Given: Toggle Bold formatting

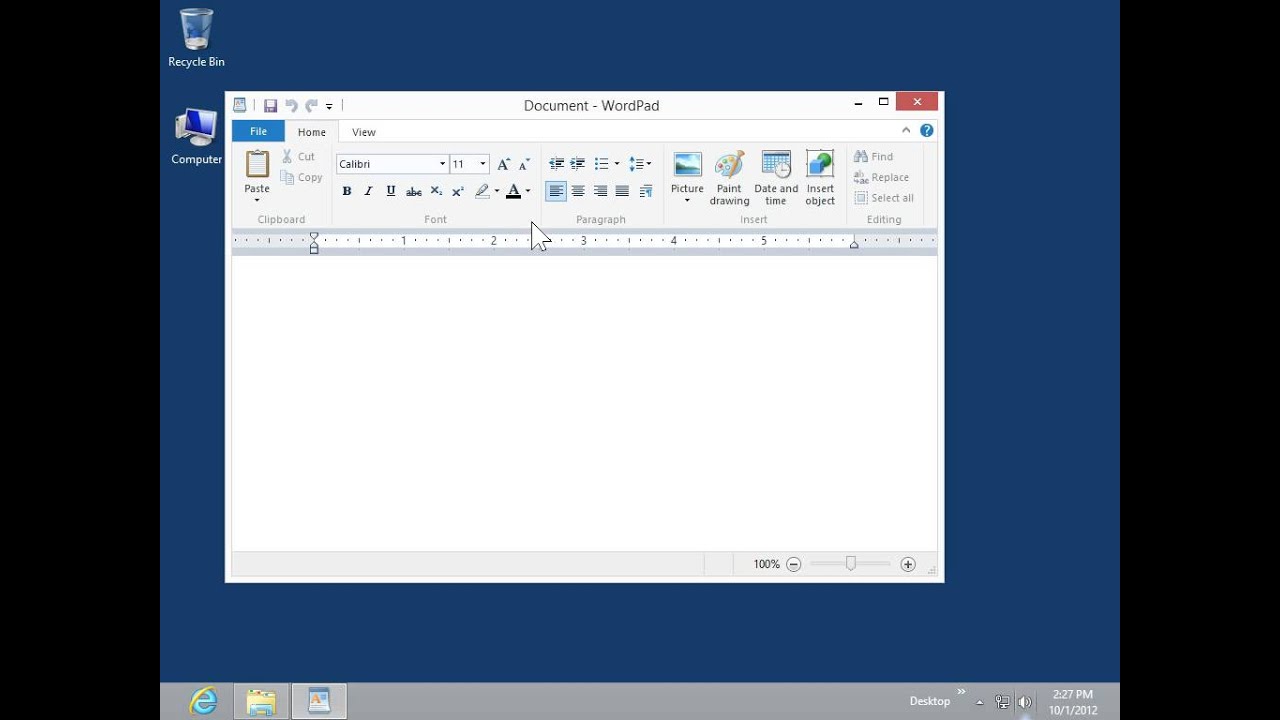Looking at the screenshot, I should (347, 191).
